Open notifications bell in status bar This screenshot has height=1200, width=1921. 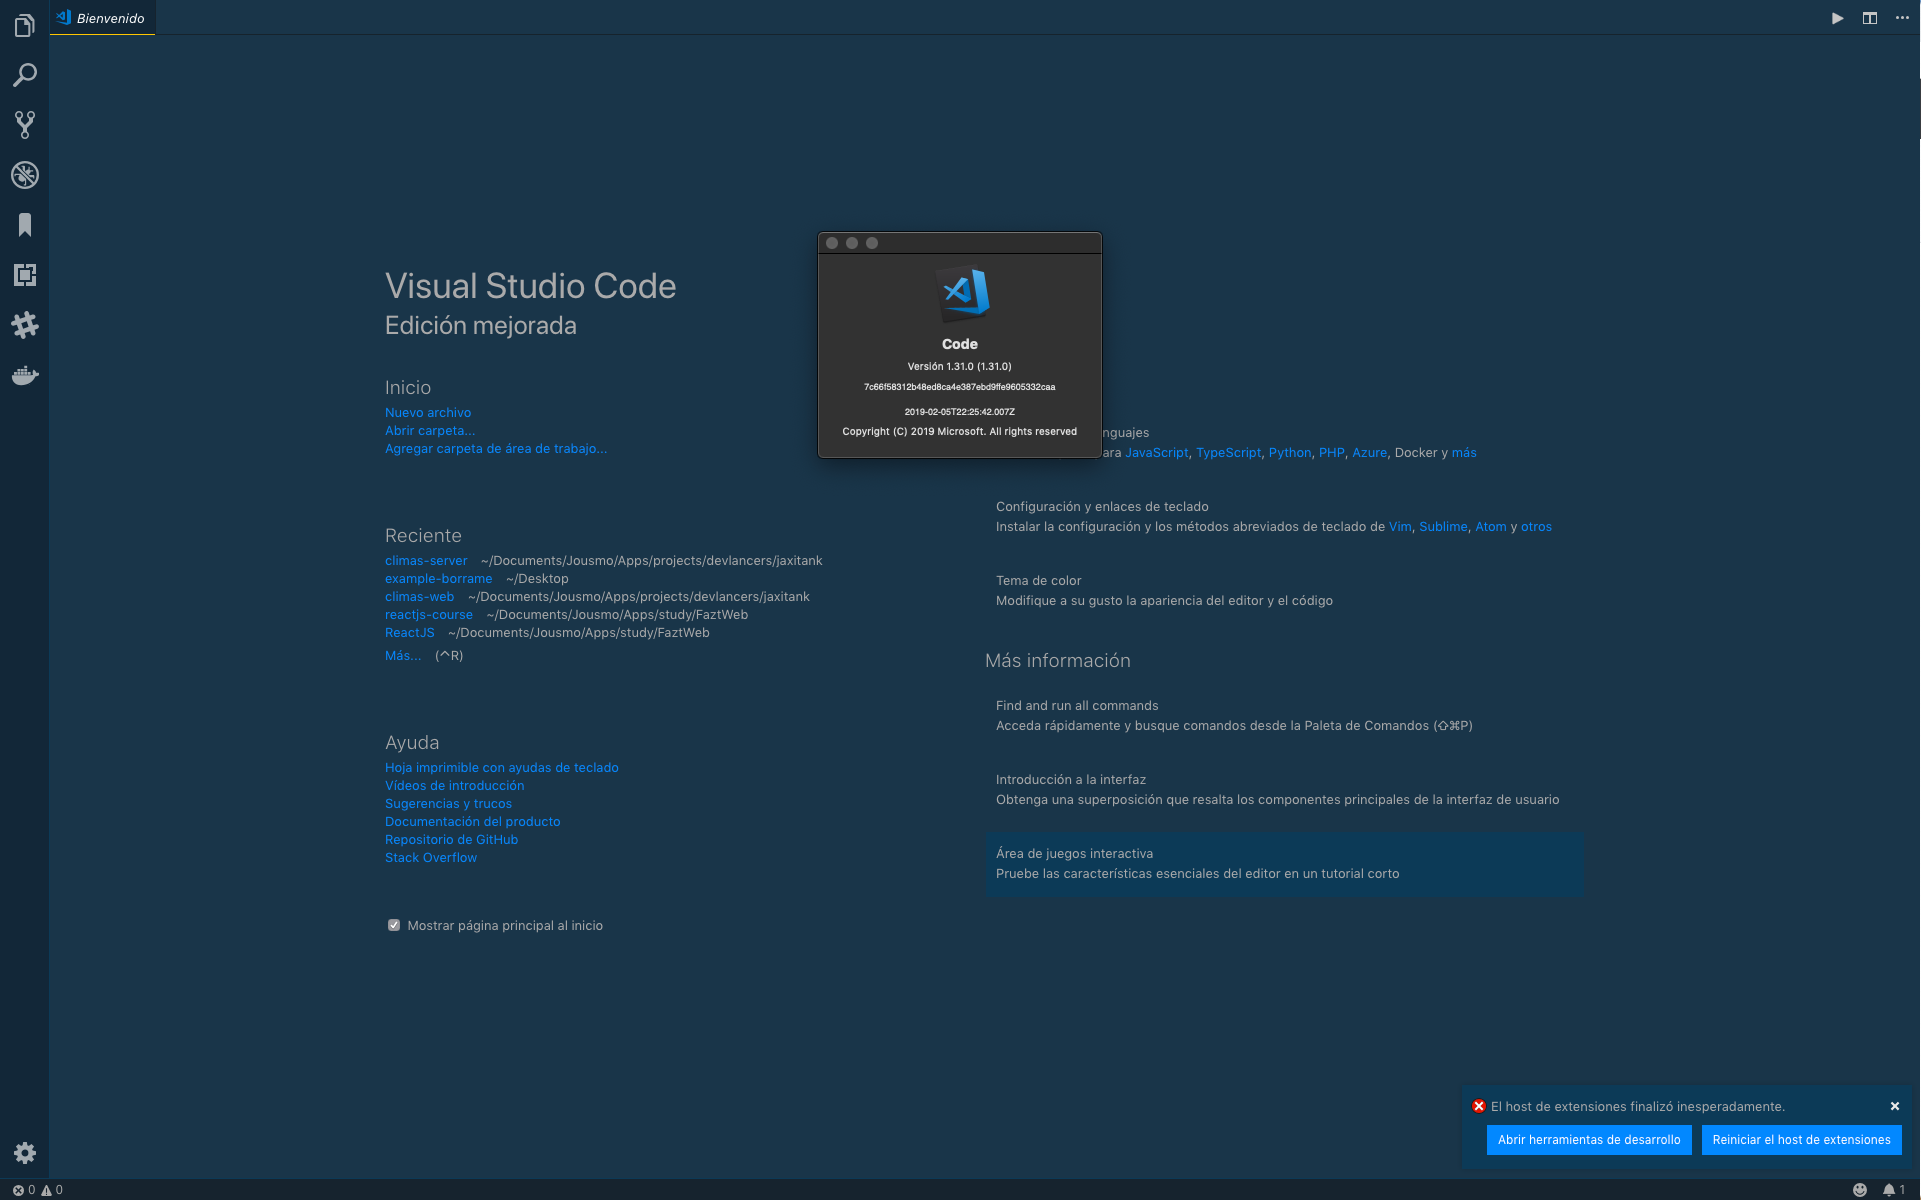pos(1894,1190)
